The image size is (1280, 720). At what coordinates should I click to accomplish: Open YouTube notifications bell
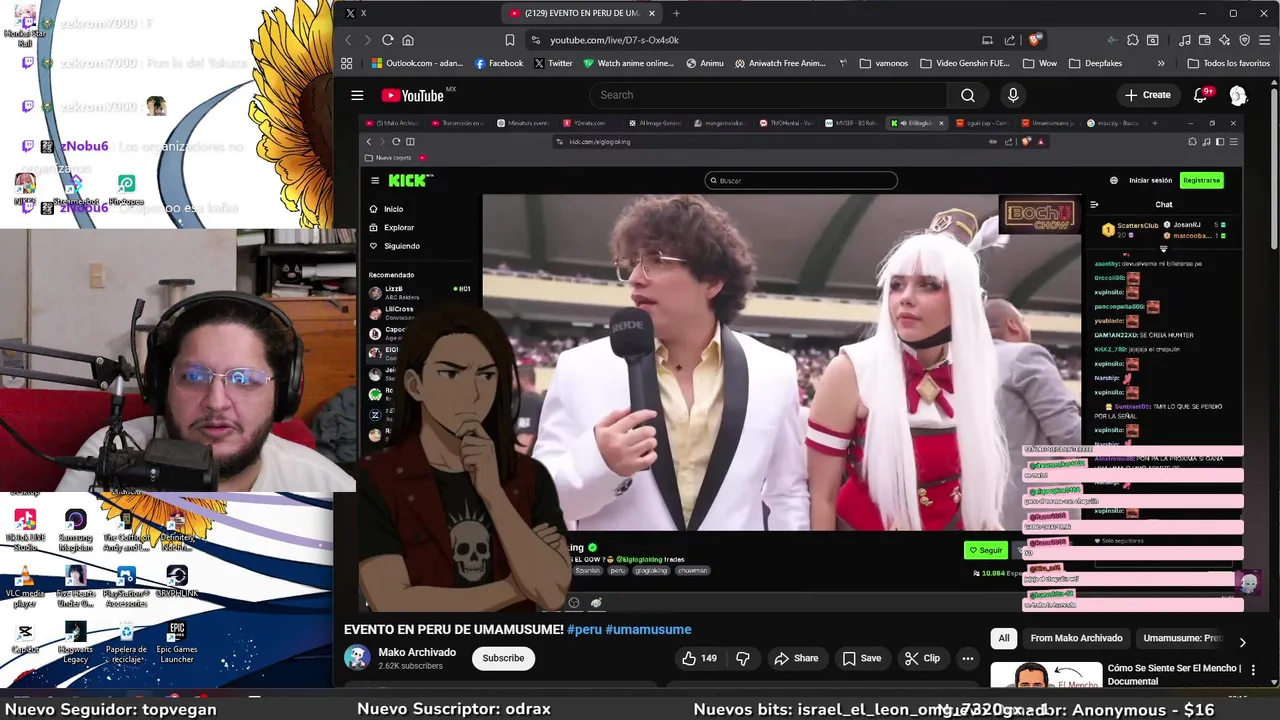(x=1201, y=95)
